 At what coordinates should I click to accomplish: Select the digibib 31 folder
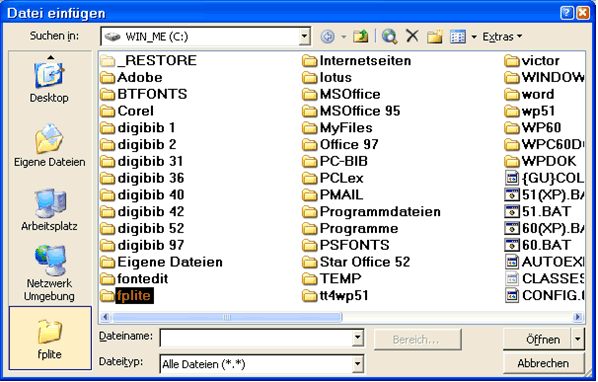pyautogui.click(x=142, y=161)
